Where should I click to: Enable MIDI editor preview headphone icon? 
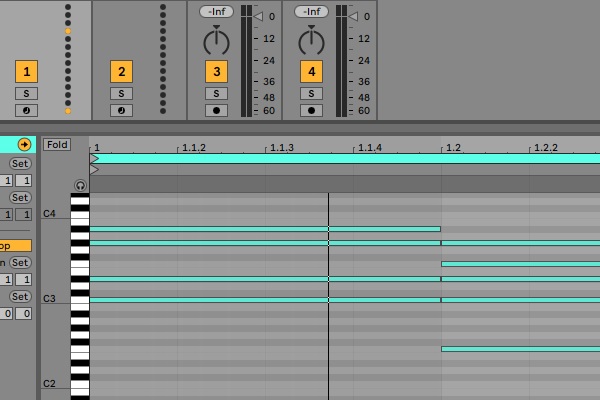pyautogui.click(x=80, y=186)
